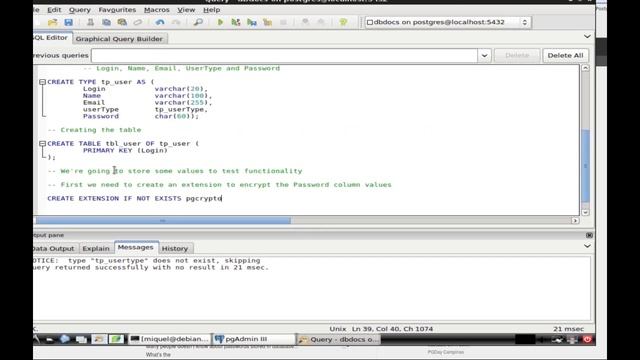Click the Explain query toolbar icon
Image resolution: width=640 pixels, height=360 pixels.
(x=267, y=22)
